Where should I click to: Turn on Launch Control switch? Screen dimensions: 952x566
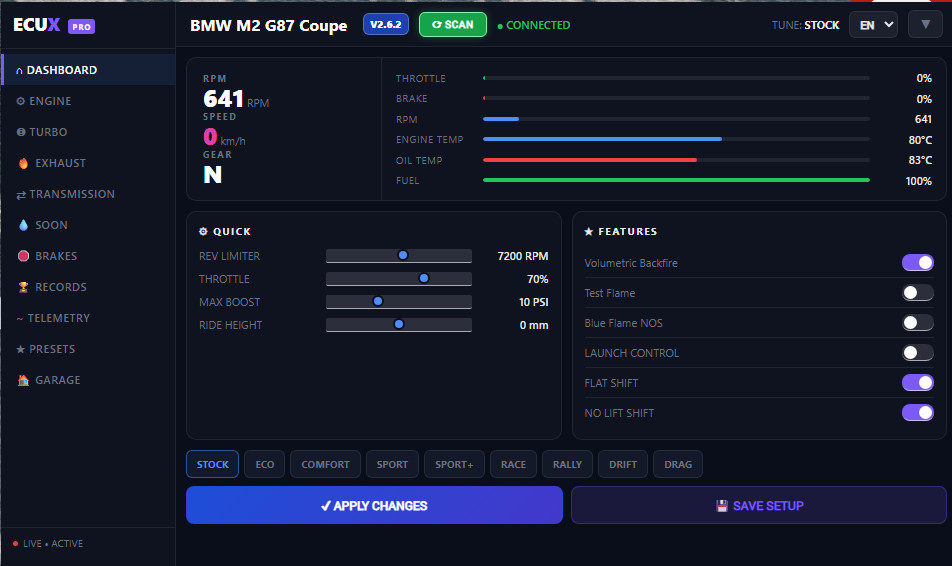coord(917,353)
